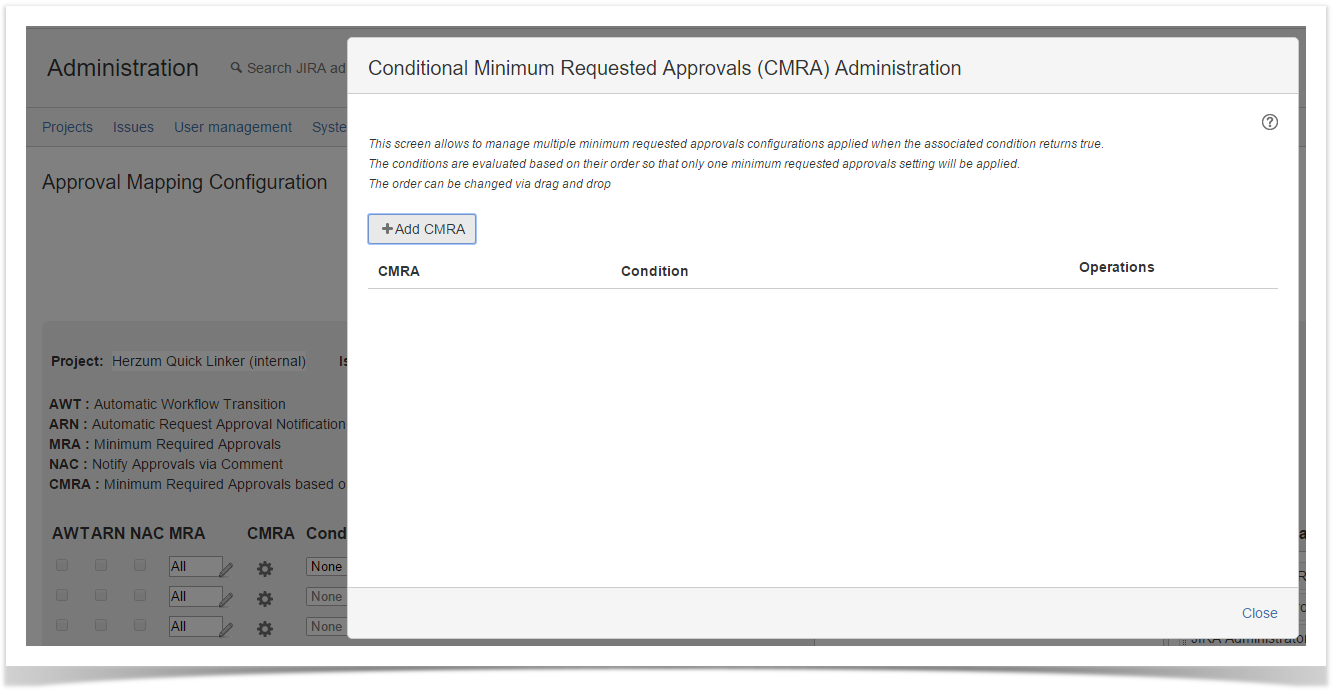Expand the second row Condition None dropdown
This screenshot has height=695, width=1340.
coord(327,597)
